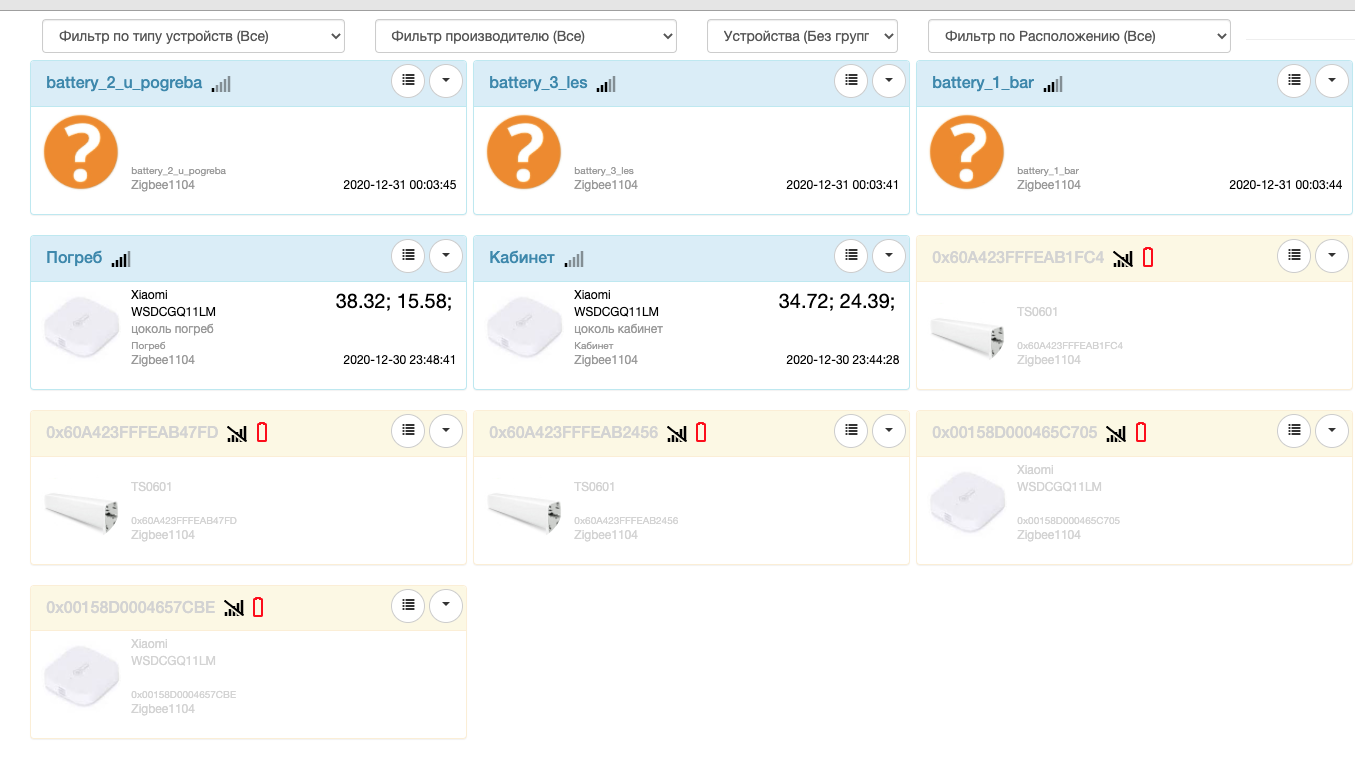Open list menu for Кабинет card
This screenshot has height=757, width=1355.
[x=851, y=256]
